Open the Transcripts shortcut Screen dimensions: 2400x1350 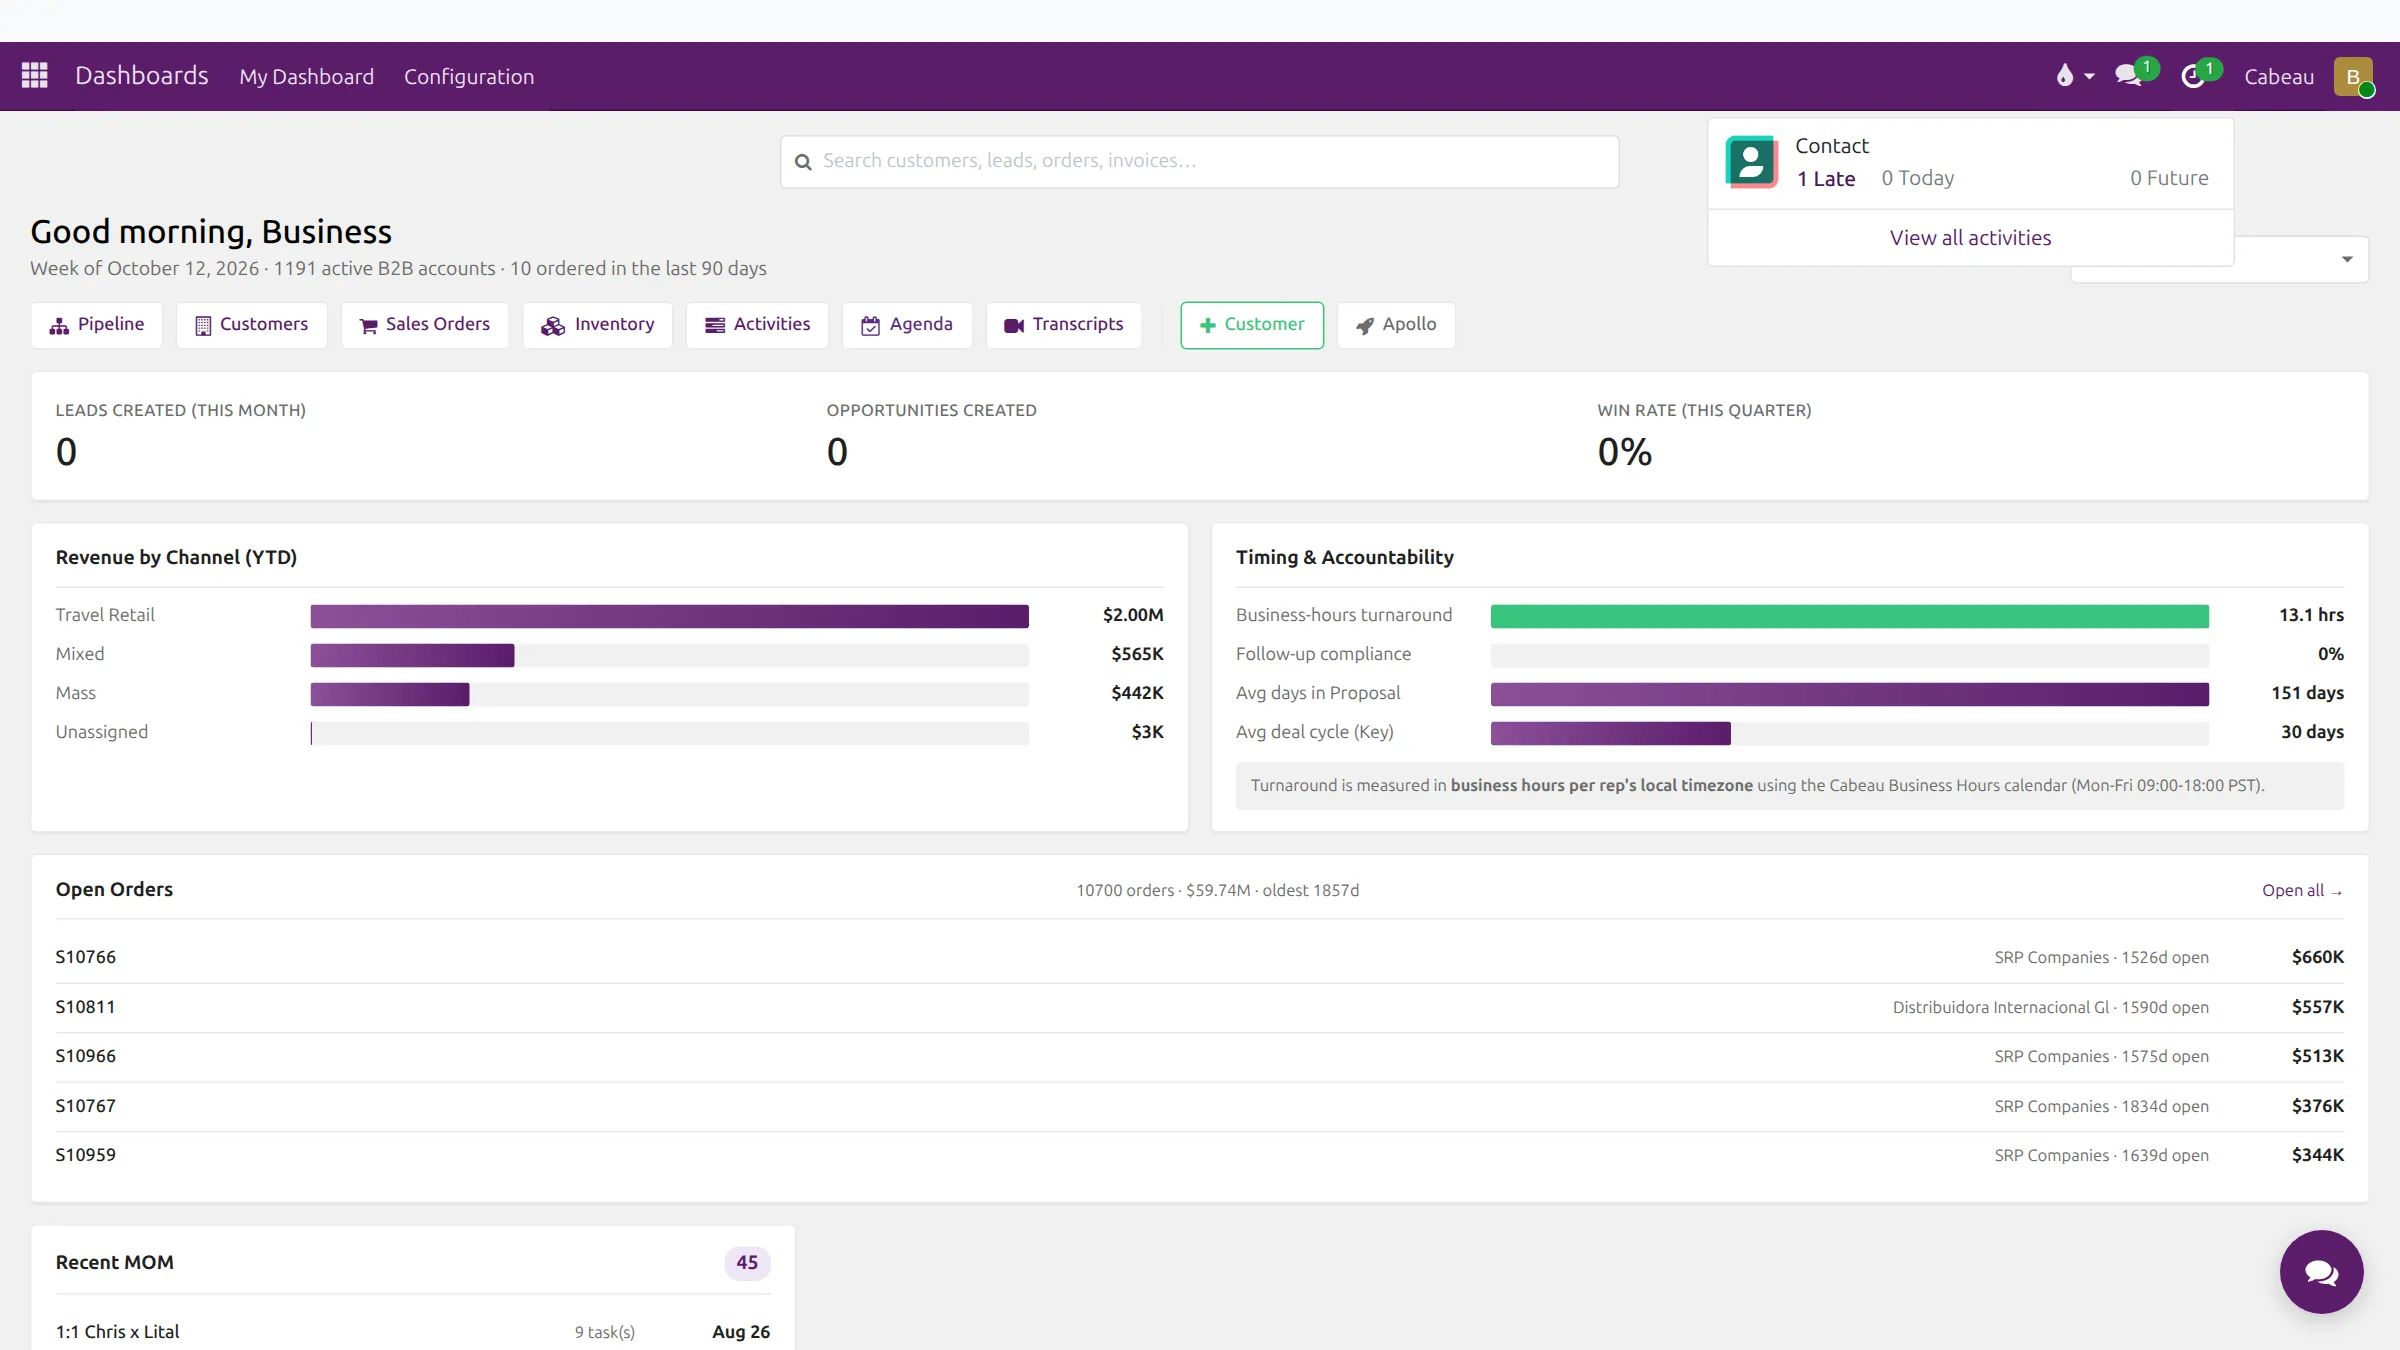(1064, 325)
